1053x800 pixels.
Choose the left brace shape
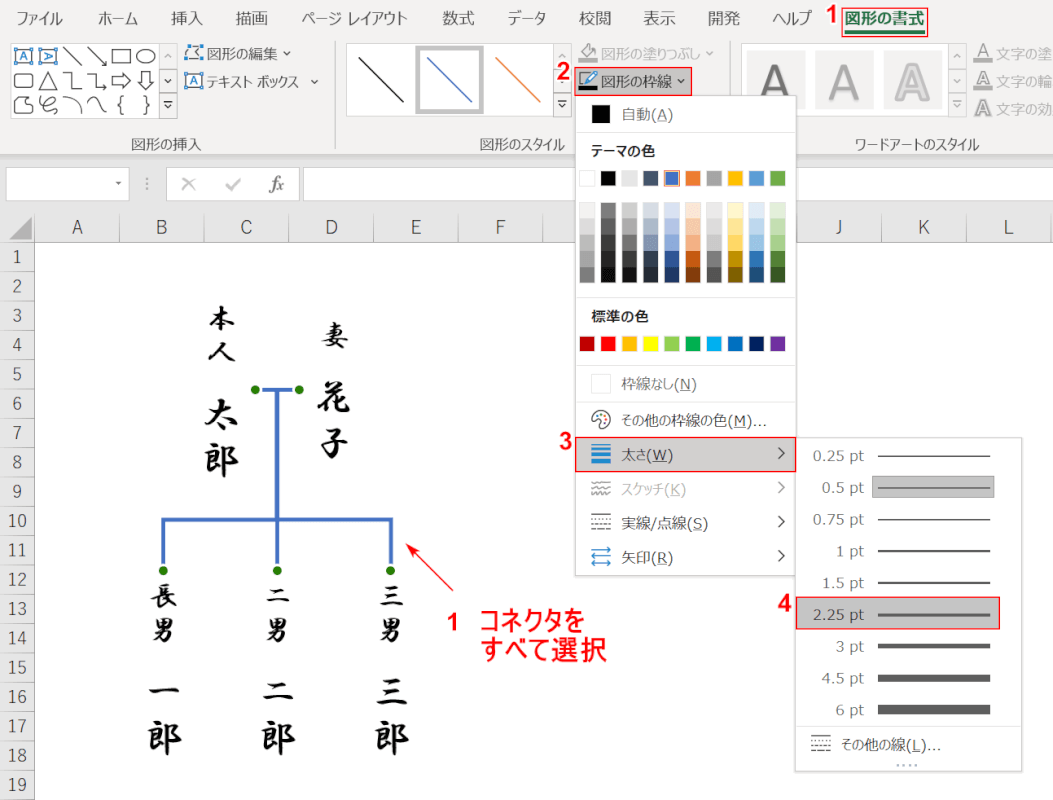coord(121,103)
